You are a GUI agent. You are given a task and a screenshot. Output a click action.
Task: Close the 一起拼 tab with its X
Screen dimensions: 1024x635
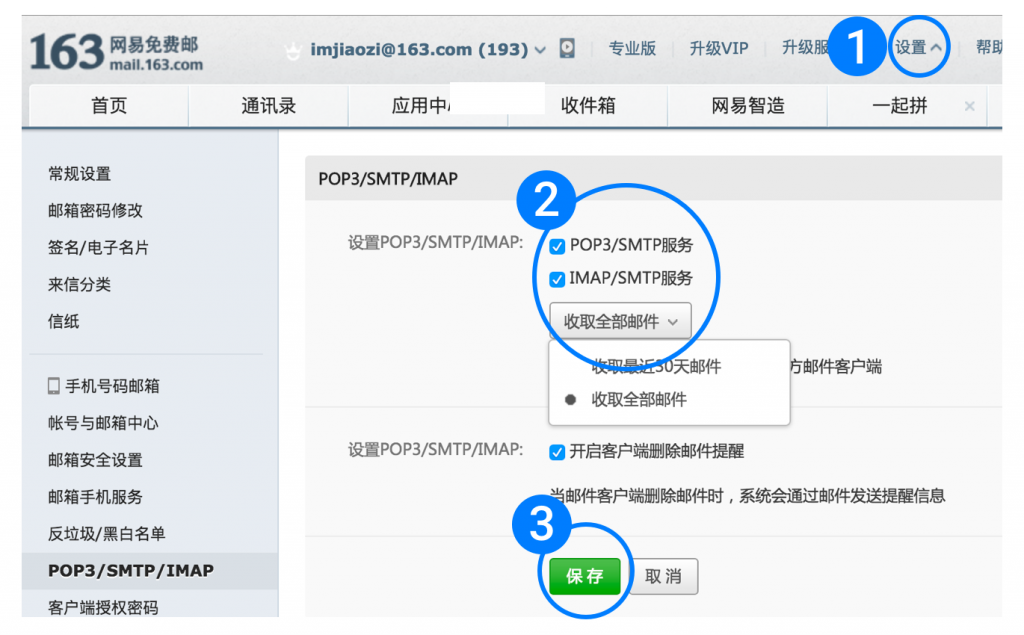[969, 106]
